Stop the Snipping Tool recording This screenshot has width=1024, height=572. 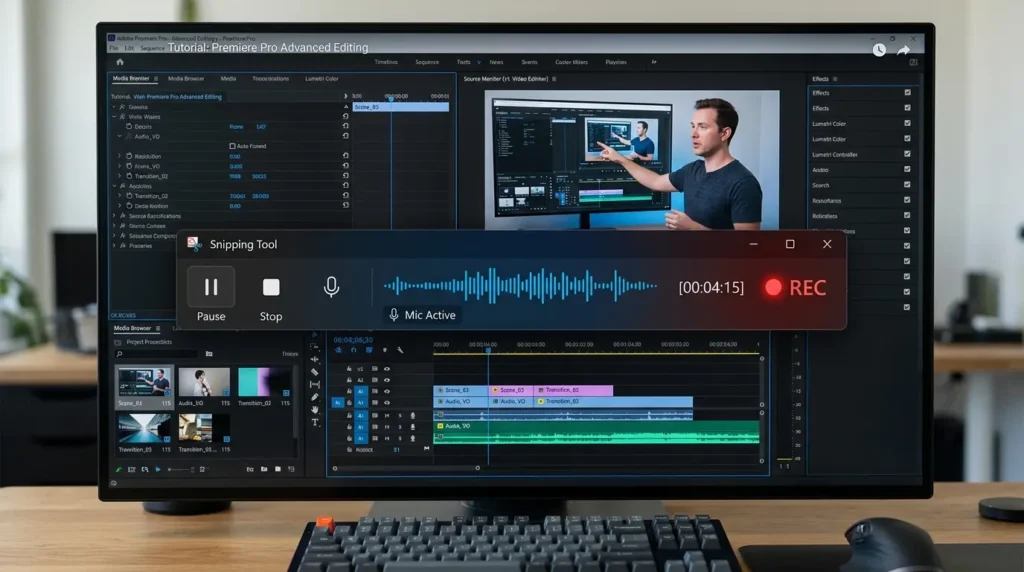coord(271,287)
